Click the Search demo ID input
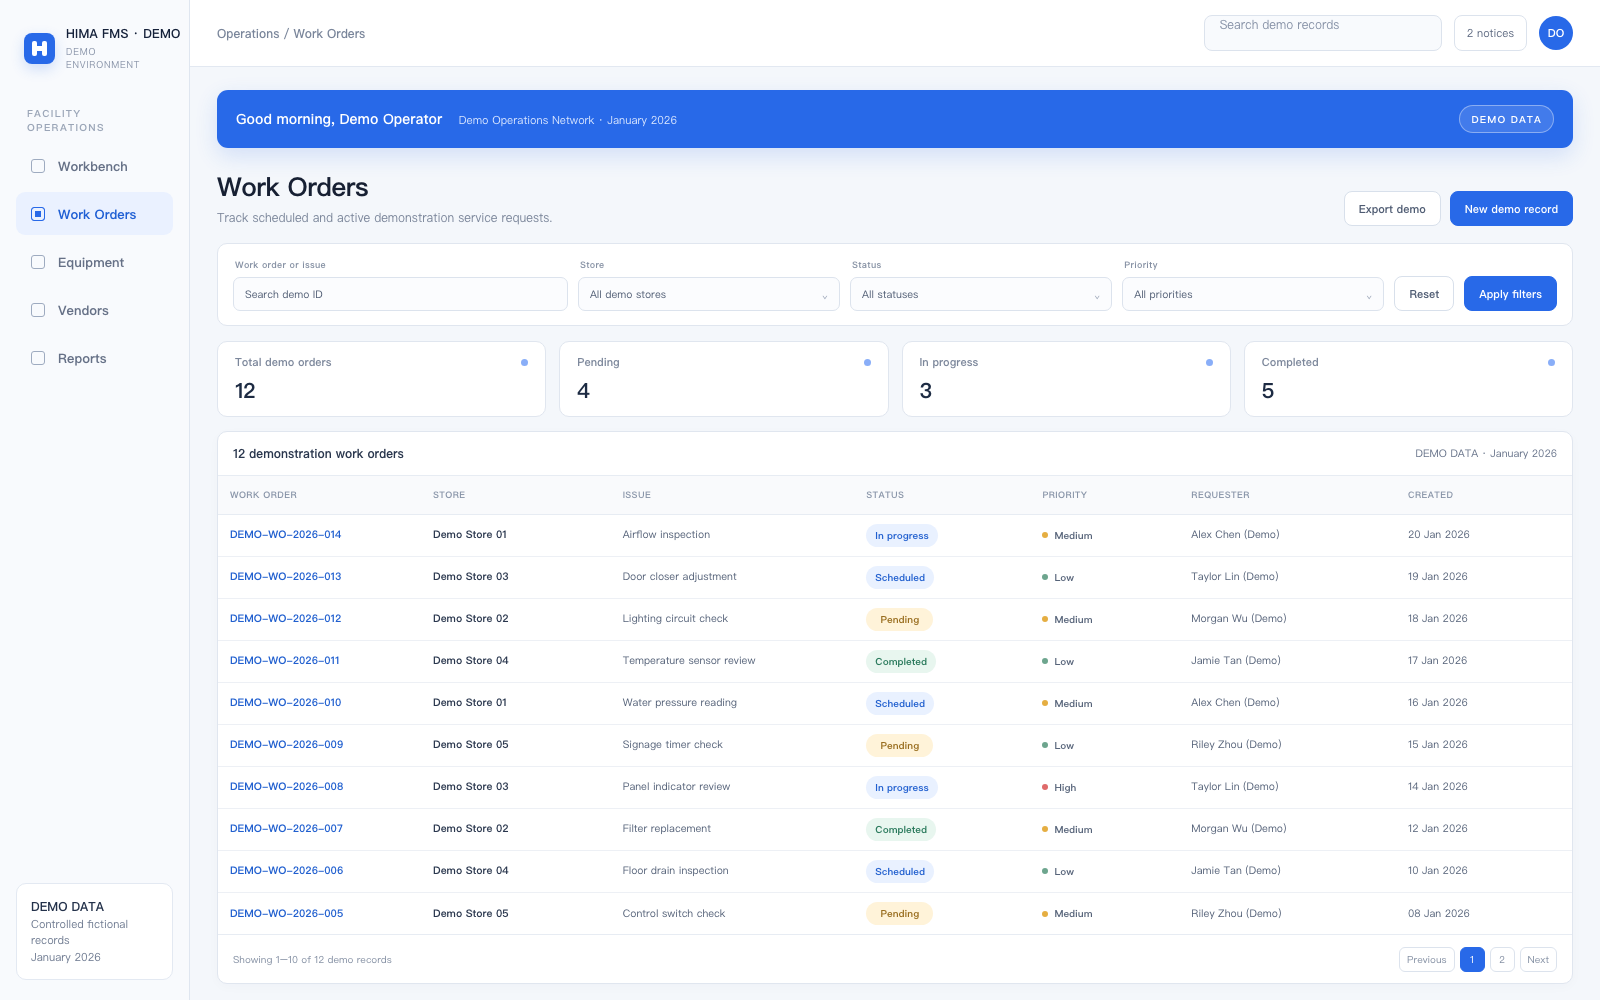The image size is (1600, 1000). (400, 294)
